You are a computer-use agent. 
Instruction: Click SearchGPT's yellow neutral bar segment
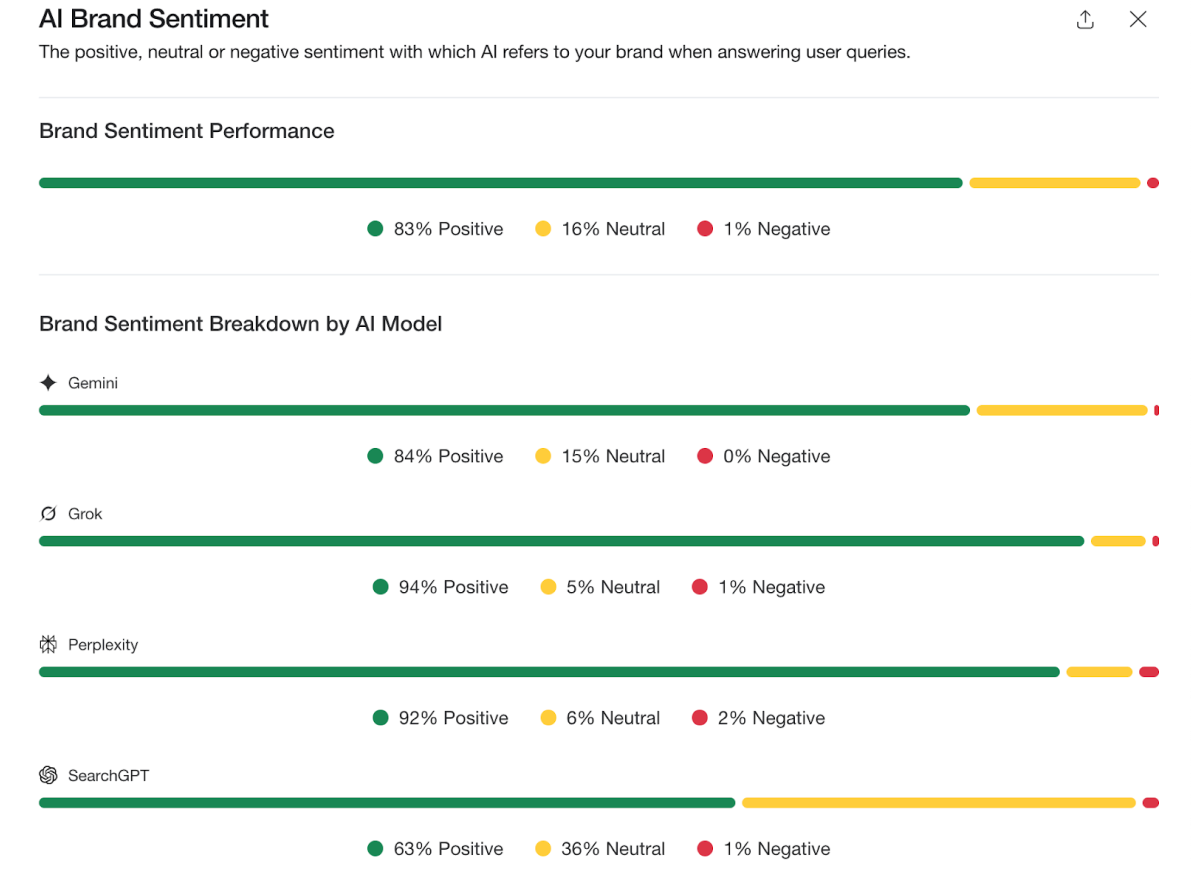pos(938,803)
